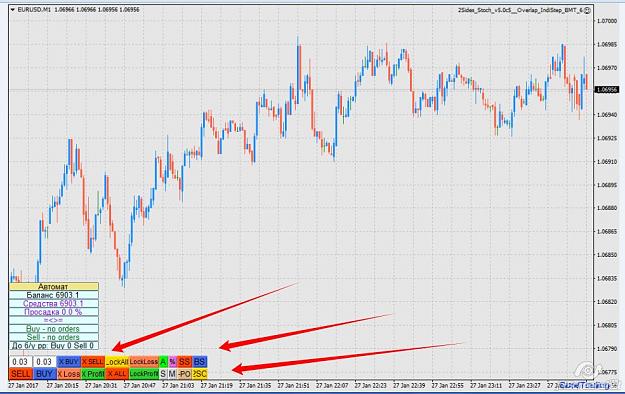The height and width of the screenshot is (394, 625).
Task: Click the Buy - no orders row
Action: pyautogui.click(x=54, y=329)
